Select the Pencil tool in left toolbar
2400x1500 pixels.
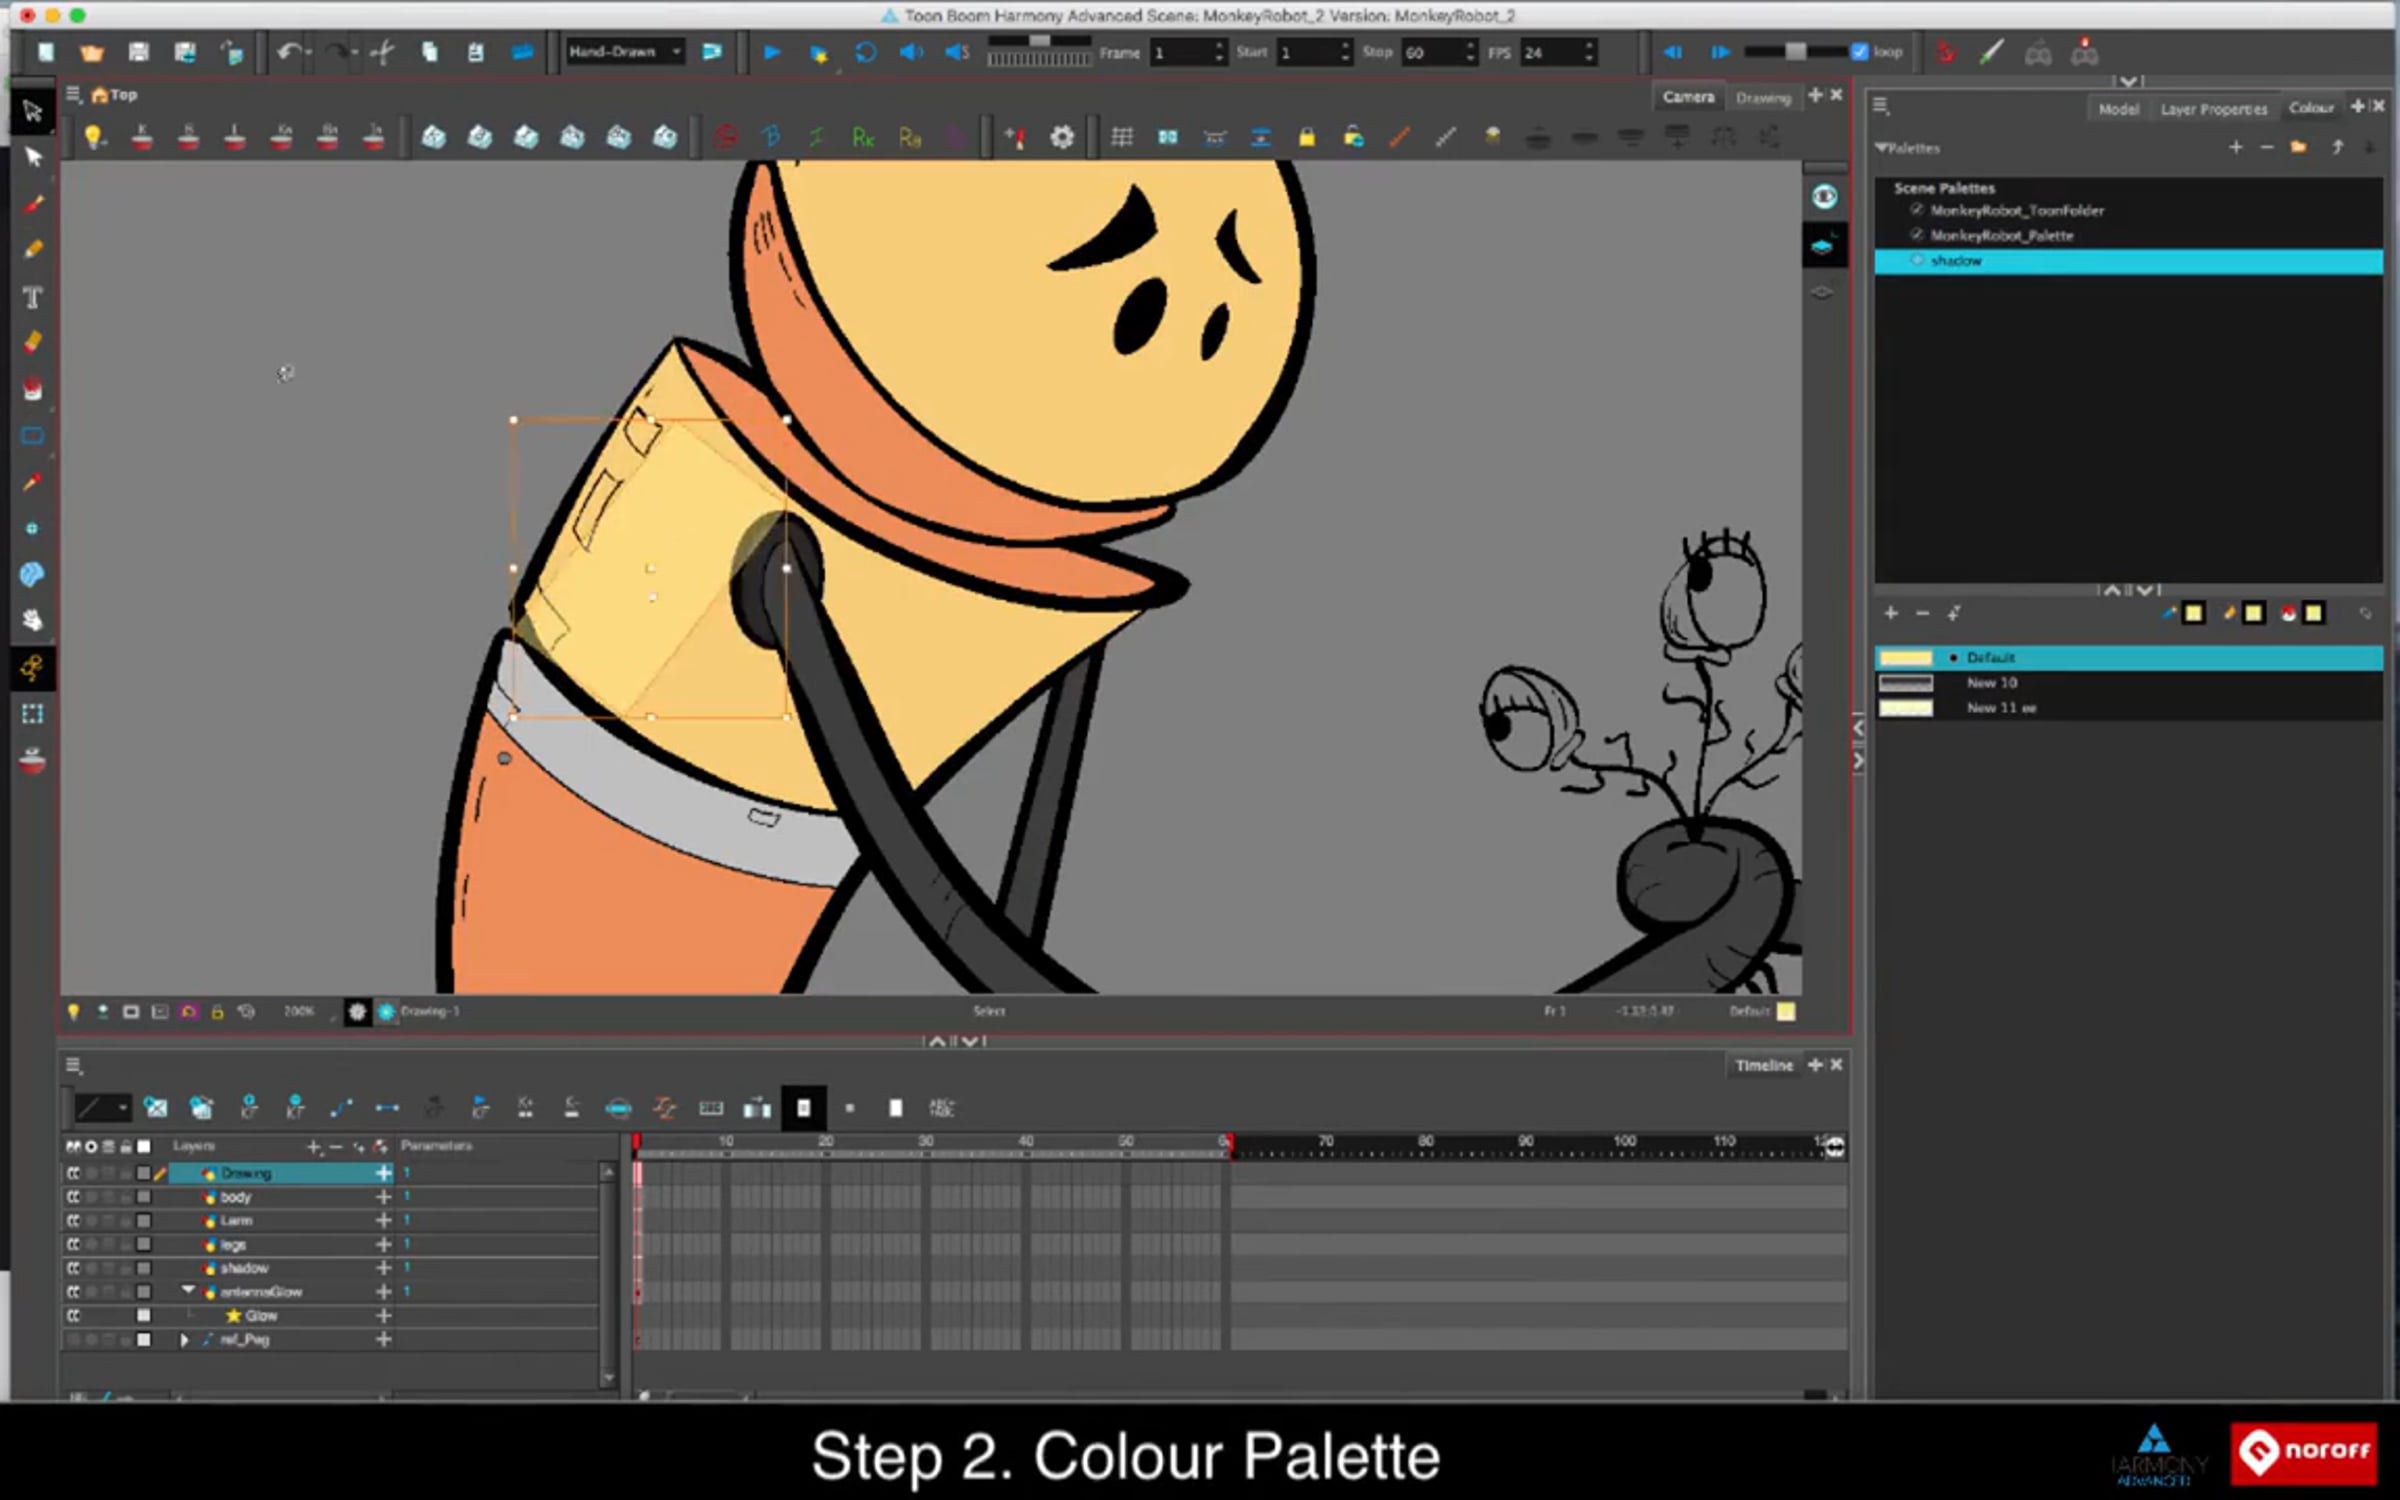click(33, 249)
